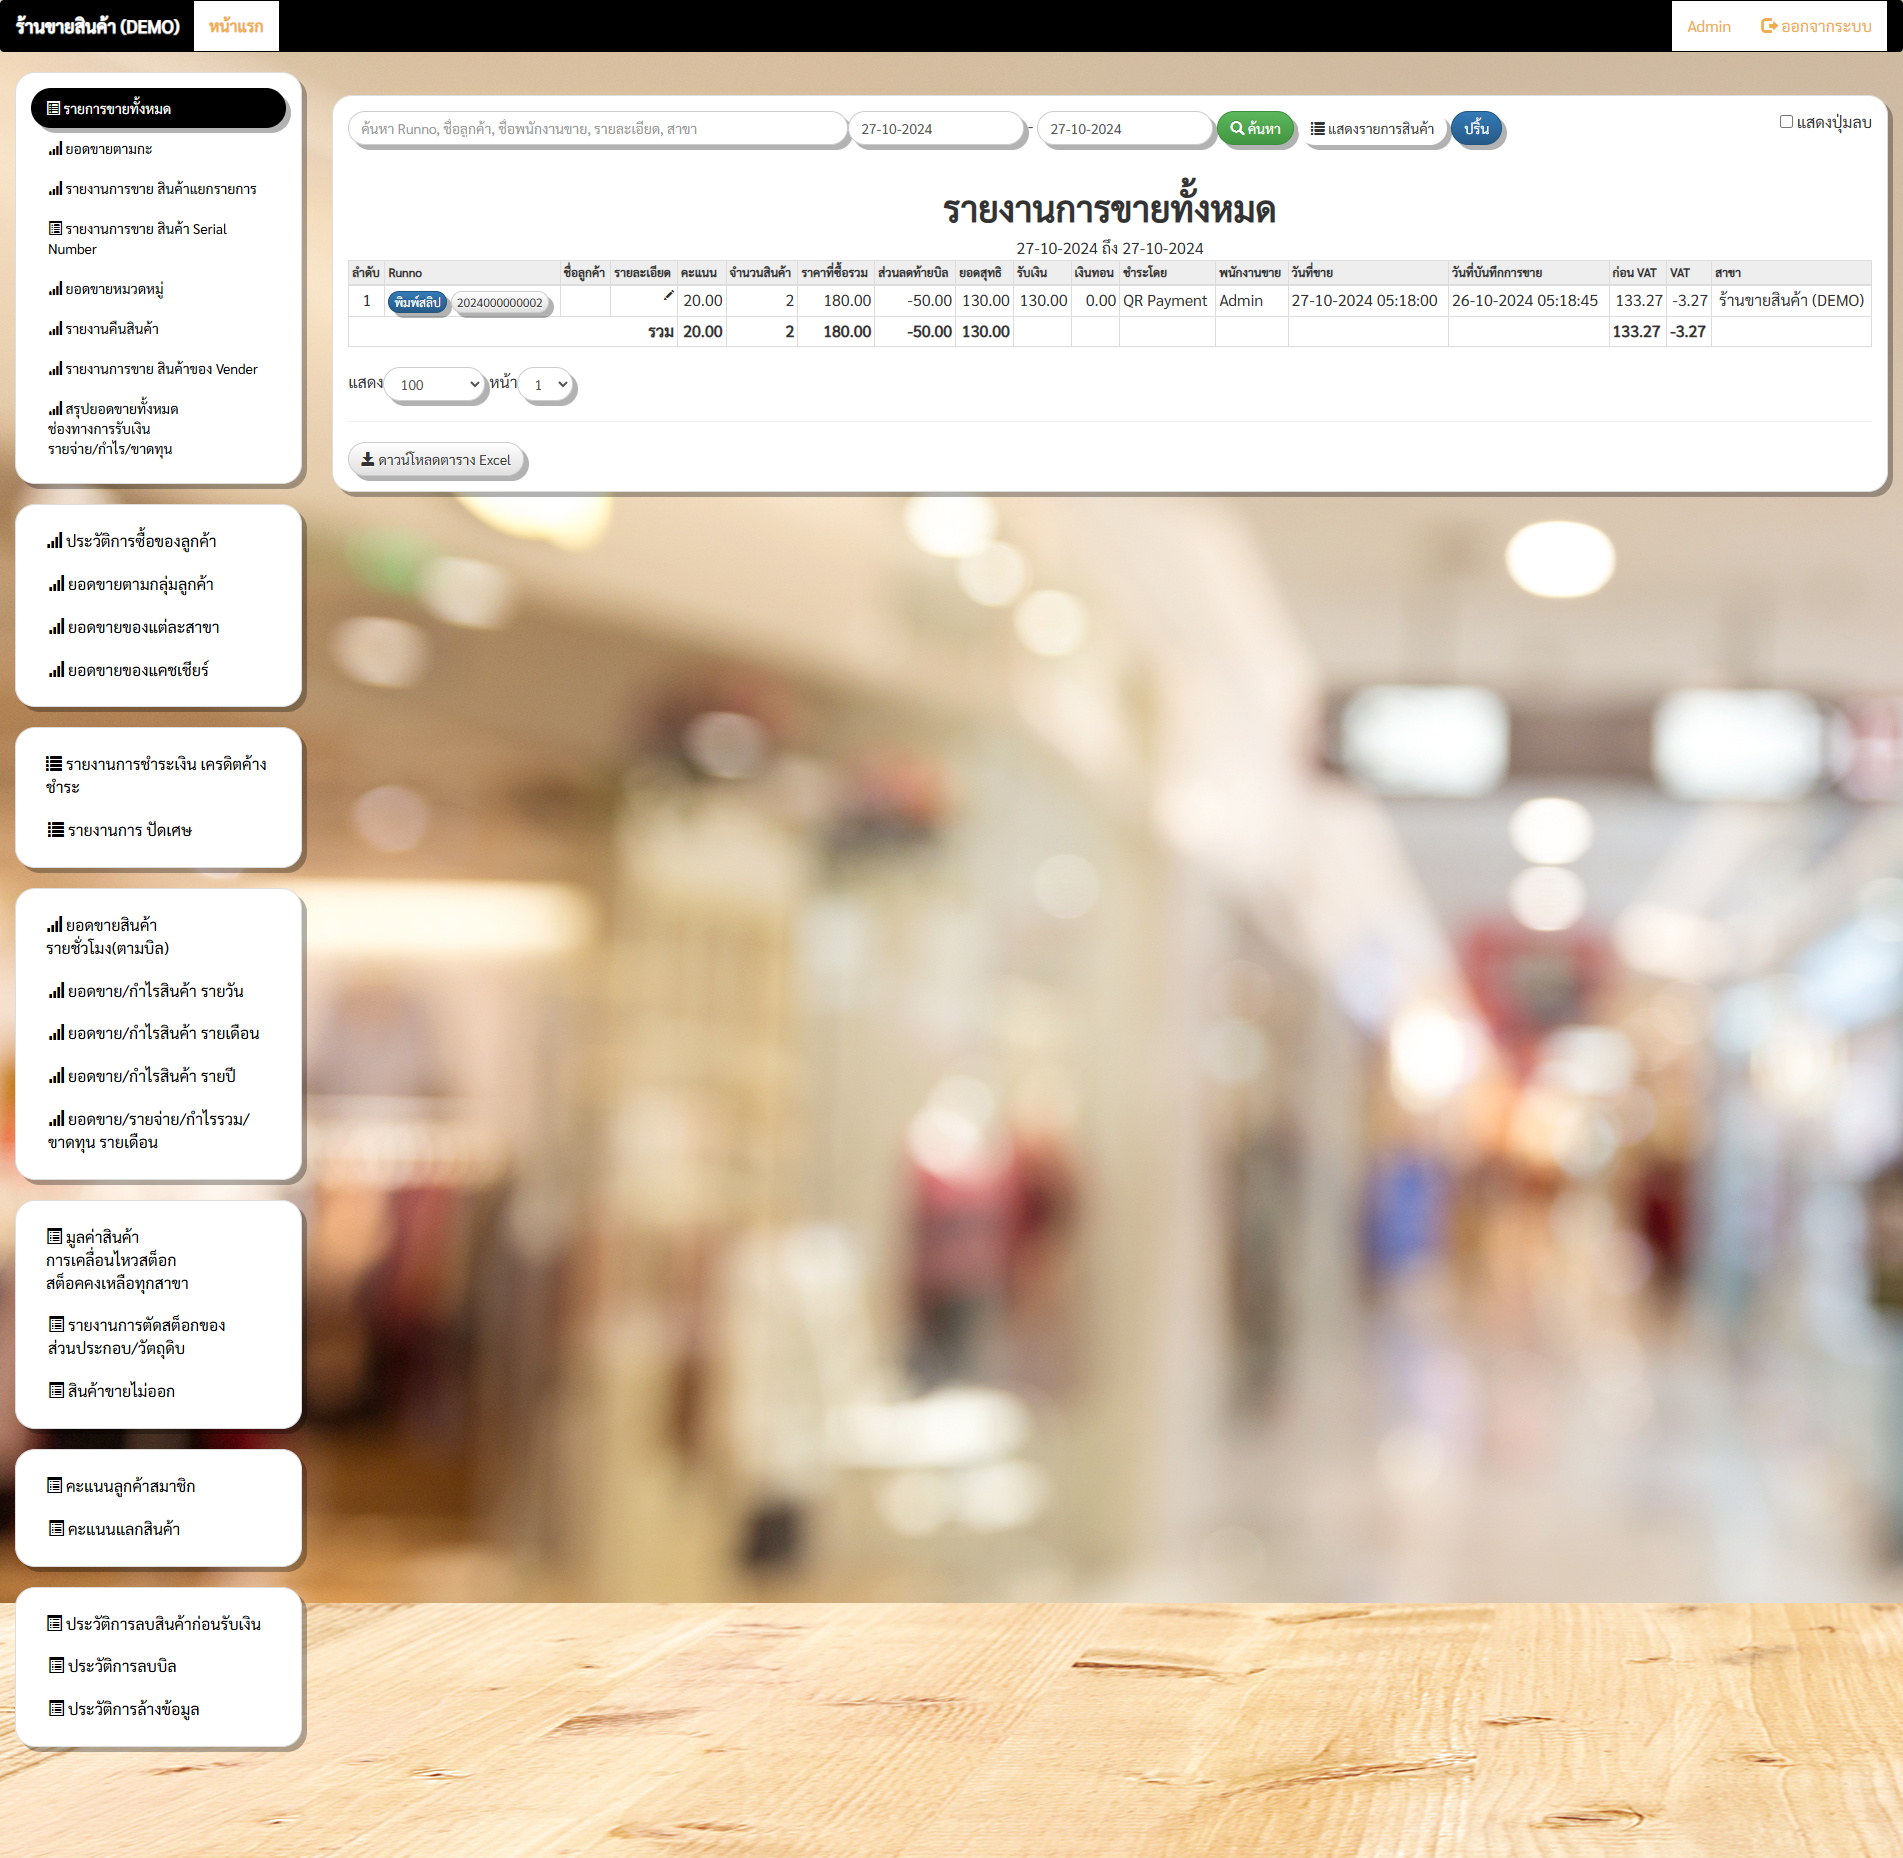Click the download icon for ดาวน์โหลดตาราง Excel

click(x=368, y=460)
